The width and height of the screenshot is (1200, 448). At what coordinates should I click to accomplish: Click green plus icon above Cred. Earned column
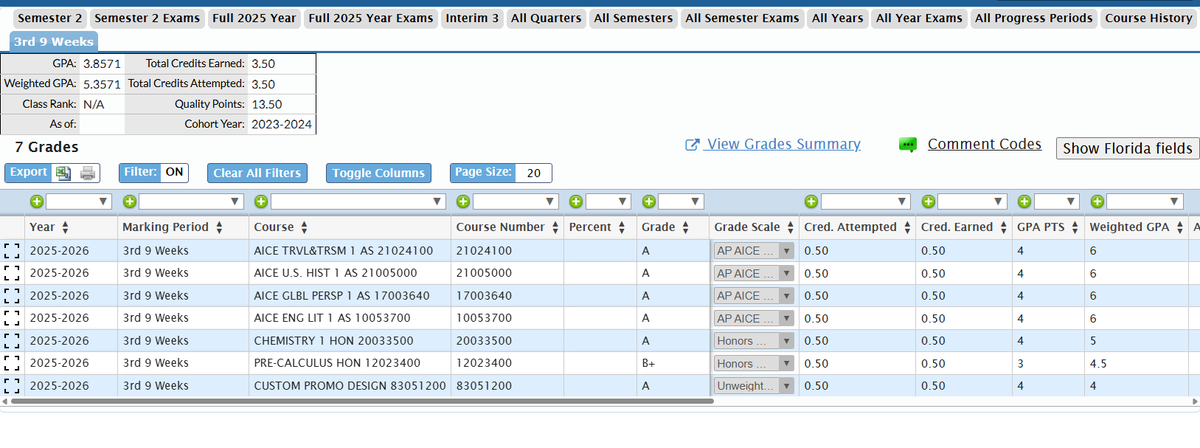point(929,201)
